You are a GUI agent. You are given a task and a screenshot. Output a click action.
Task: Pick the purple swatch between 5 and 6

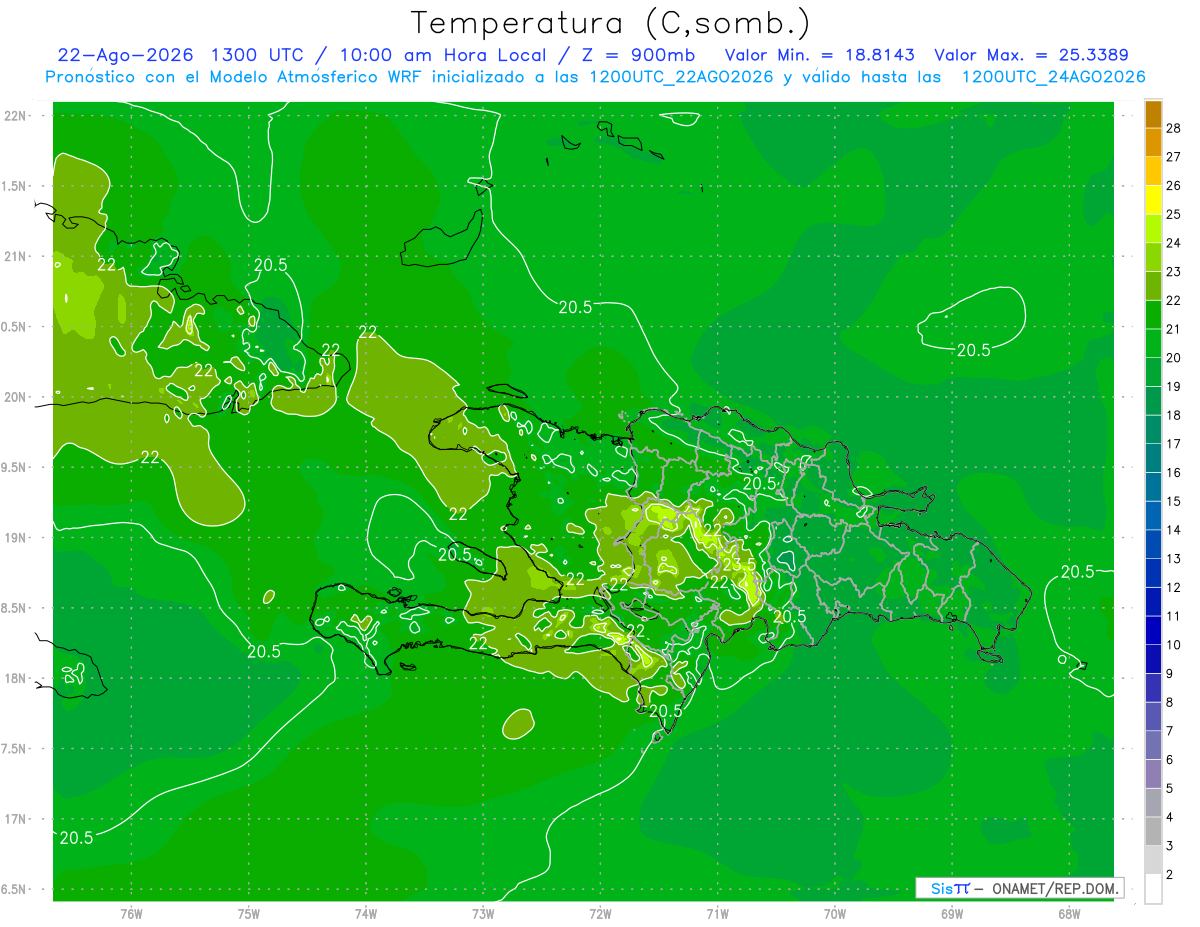pos(1154,774)
